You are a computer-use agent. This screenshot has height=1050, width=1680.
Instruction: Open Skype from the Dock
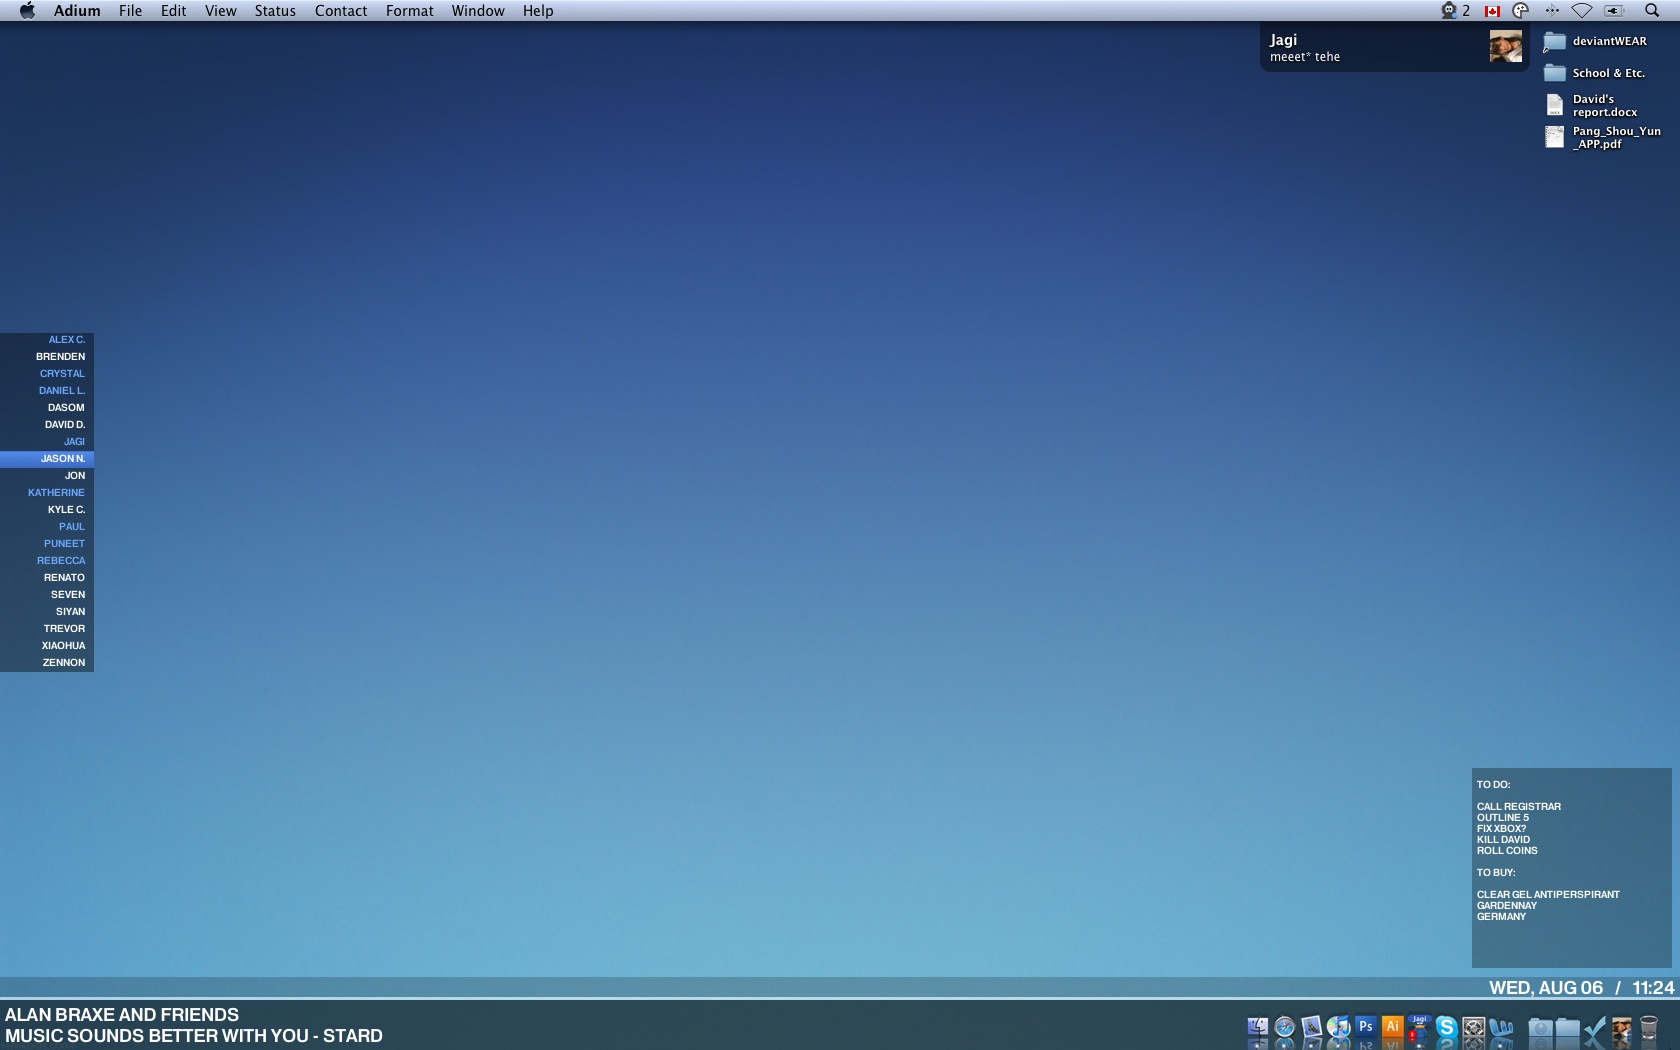(1446, 1028)
